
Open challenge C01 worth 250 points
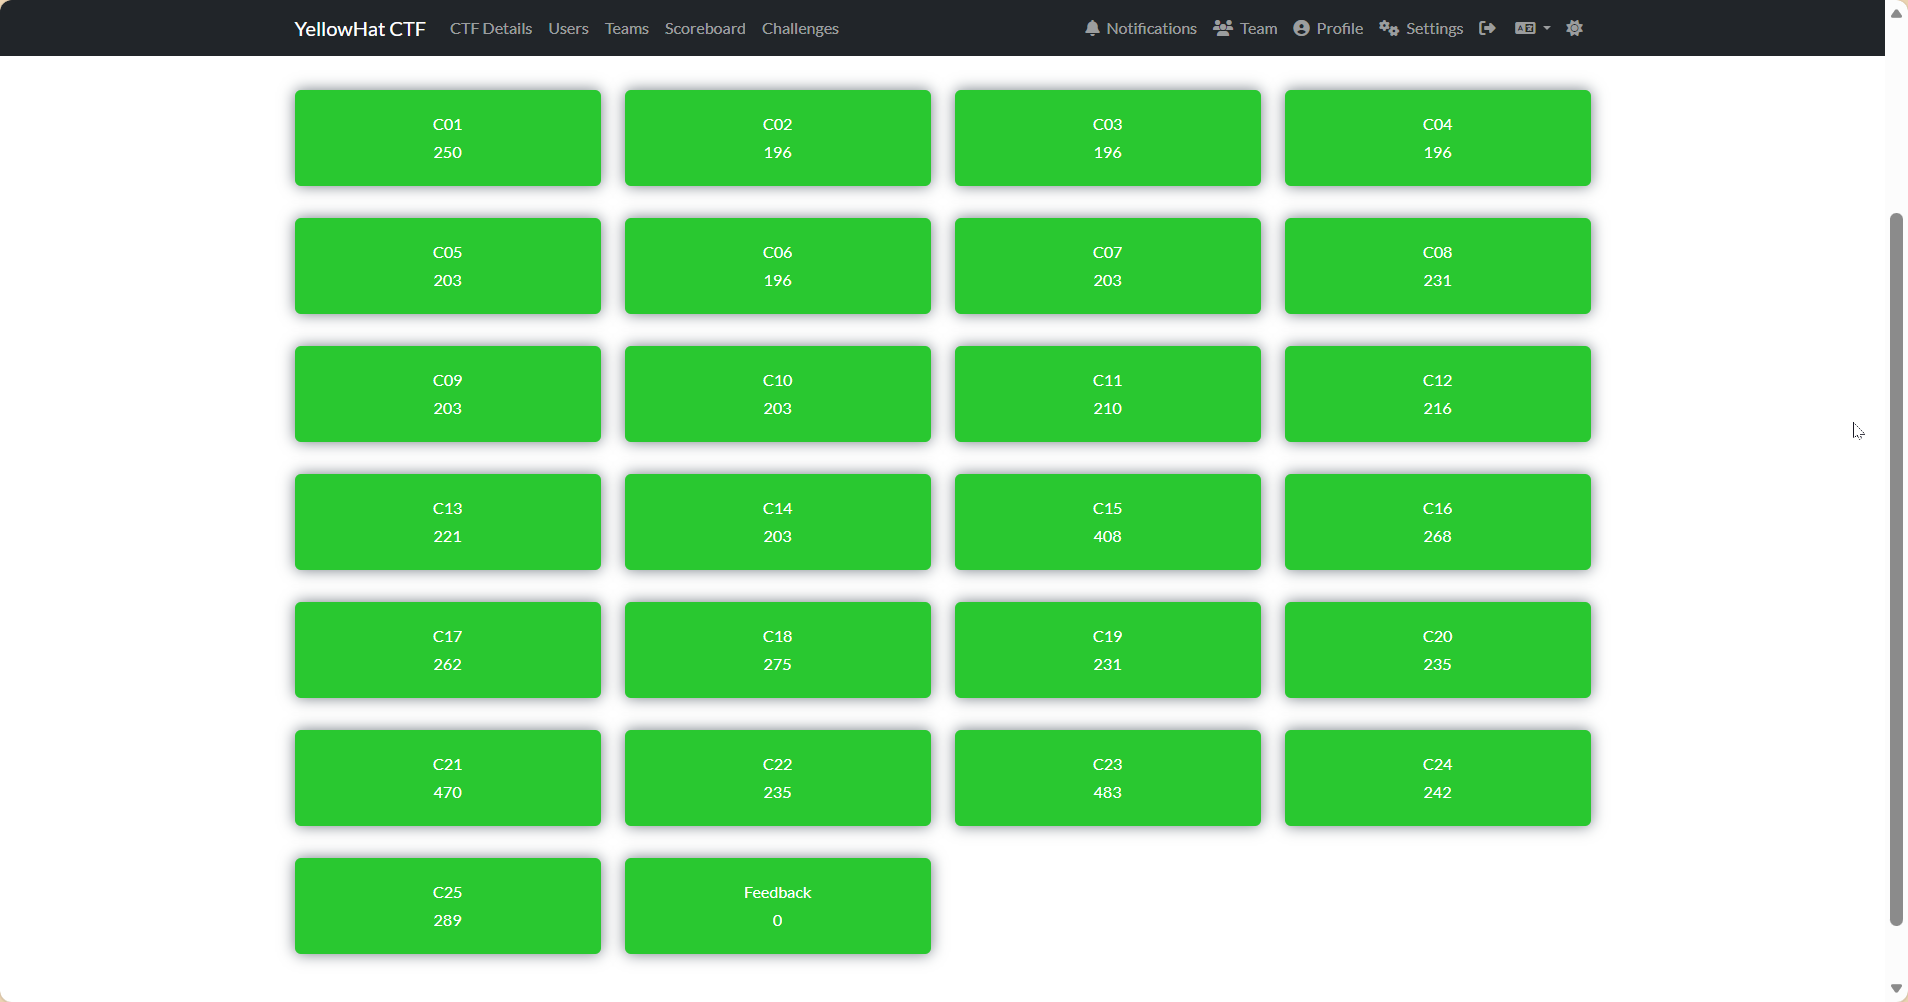point(448,138)
